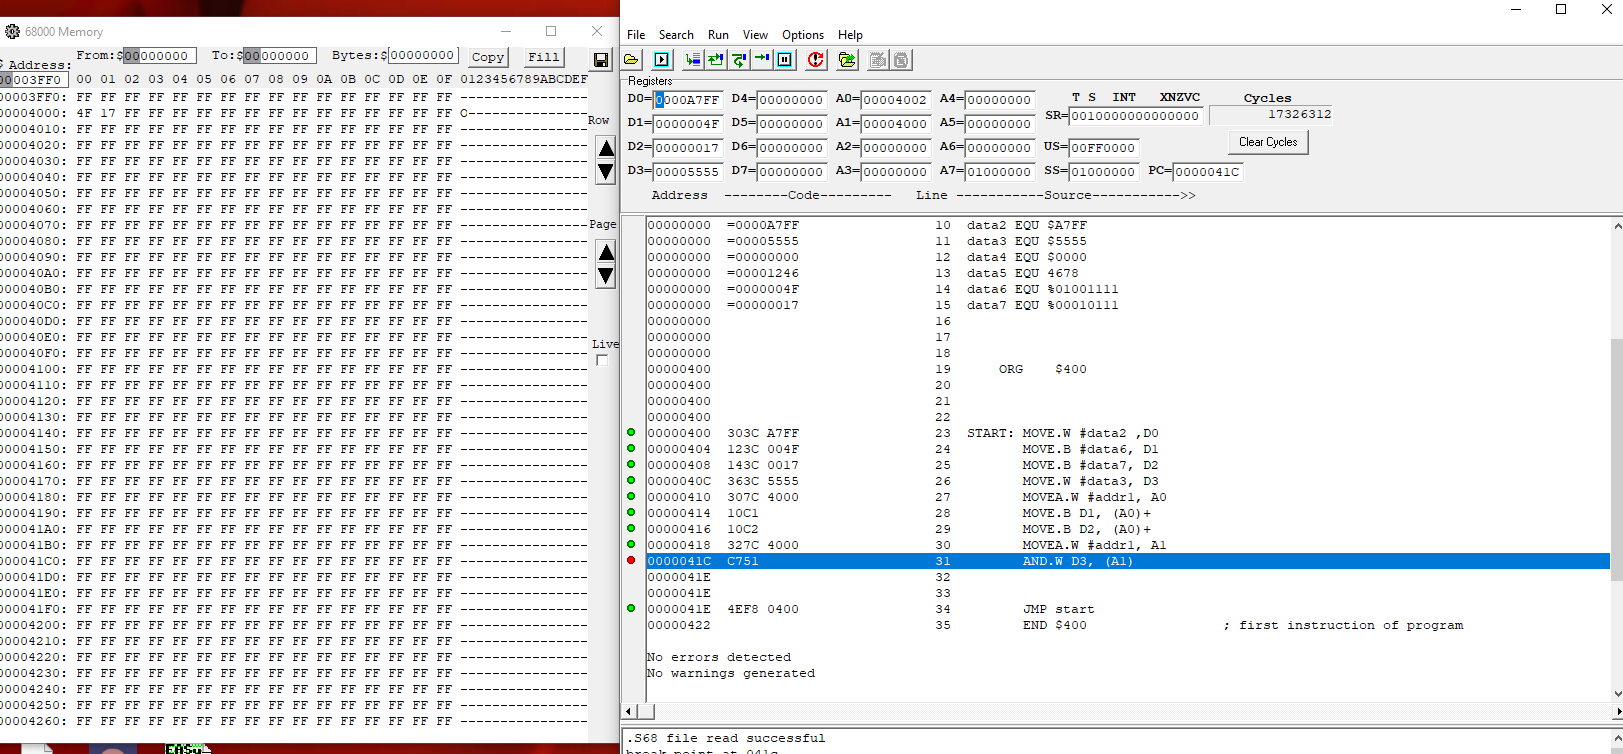Click the source listing scroll-down arrow
This screenshot has height=754, width=1623.
1617,693
